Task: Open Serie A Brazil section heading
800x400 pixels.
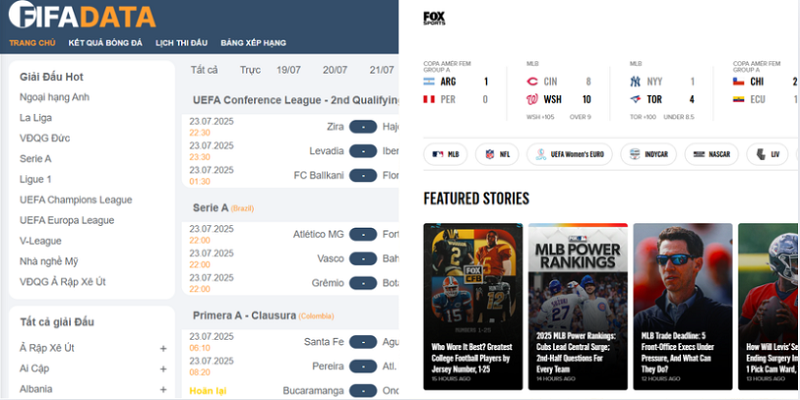Action: (x=223, y=208)
